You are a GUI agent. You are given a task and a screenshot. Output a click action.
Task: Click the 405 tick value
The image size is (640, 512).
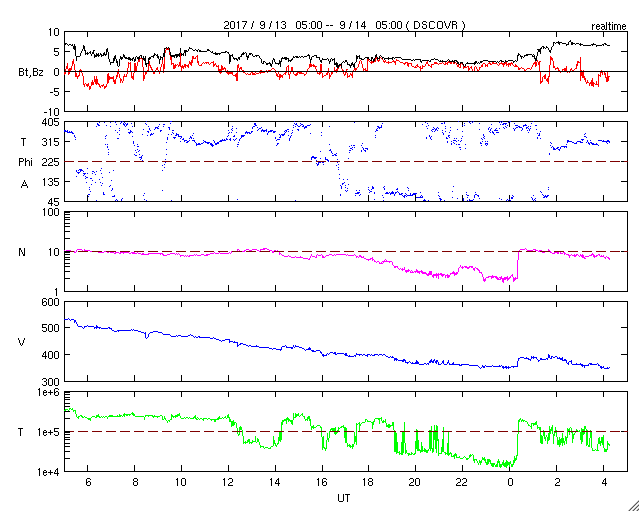[x=51, y=122]
